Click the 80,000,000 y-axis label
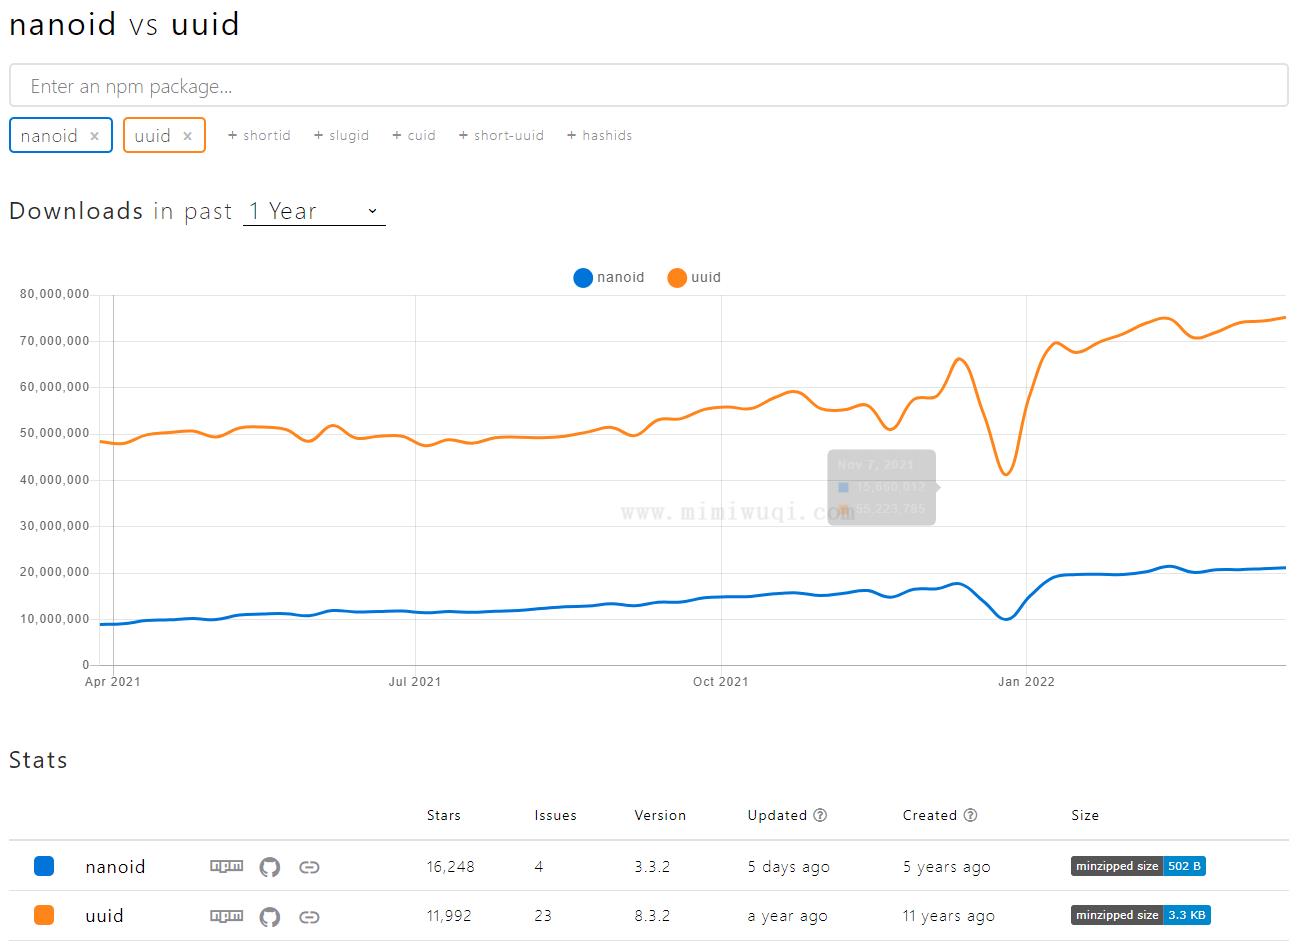This screenshot has height=950, width=1297. tap(55, 295)
